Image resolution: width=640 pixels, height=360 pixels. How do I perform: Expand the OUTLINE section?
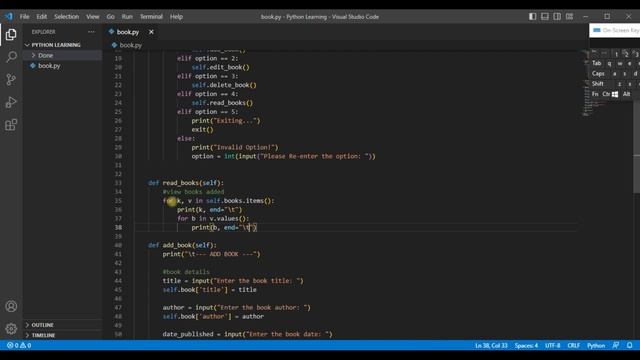42,325
